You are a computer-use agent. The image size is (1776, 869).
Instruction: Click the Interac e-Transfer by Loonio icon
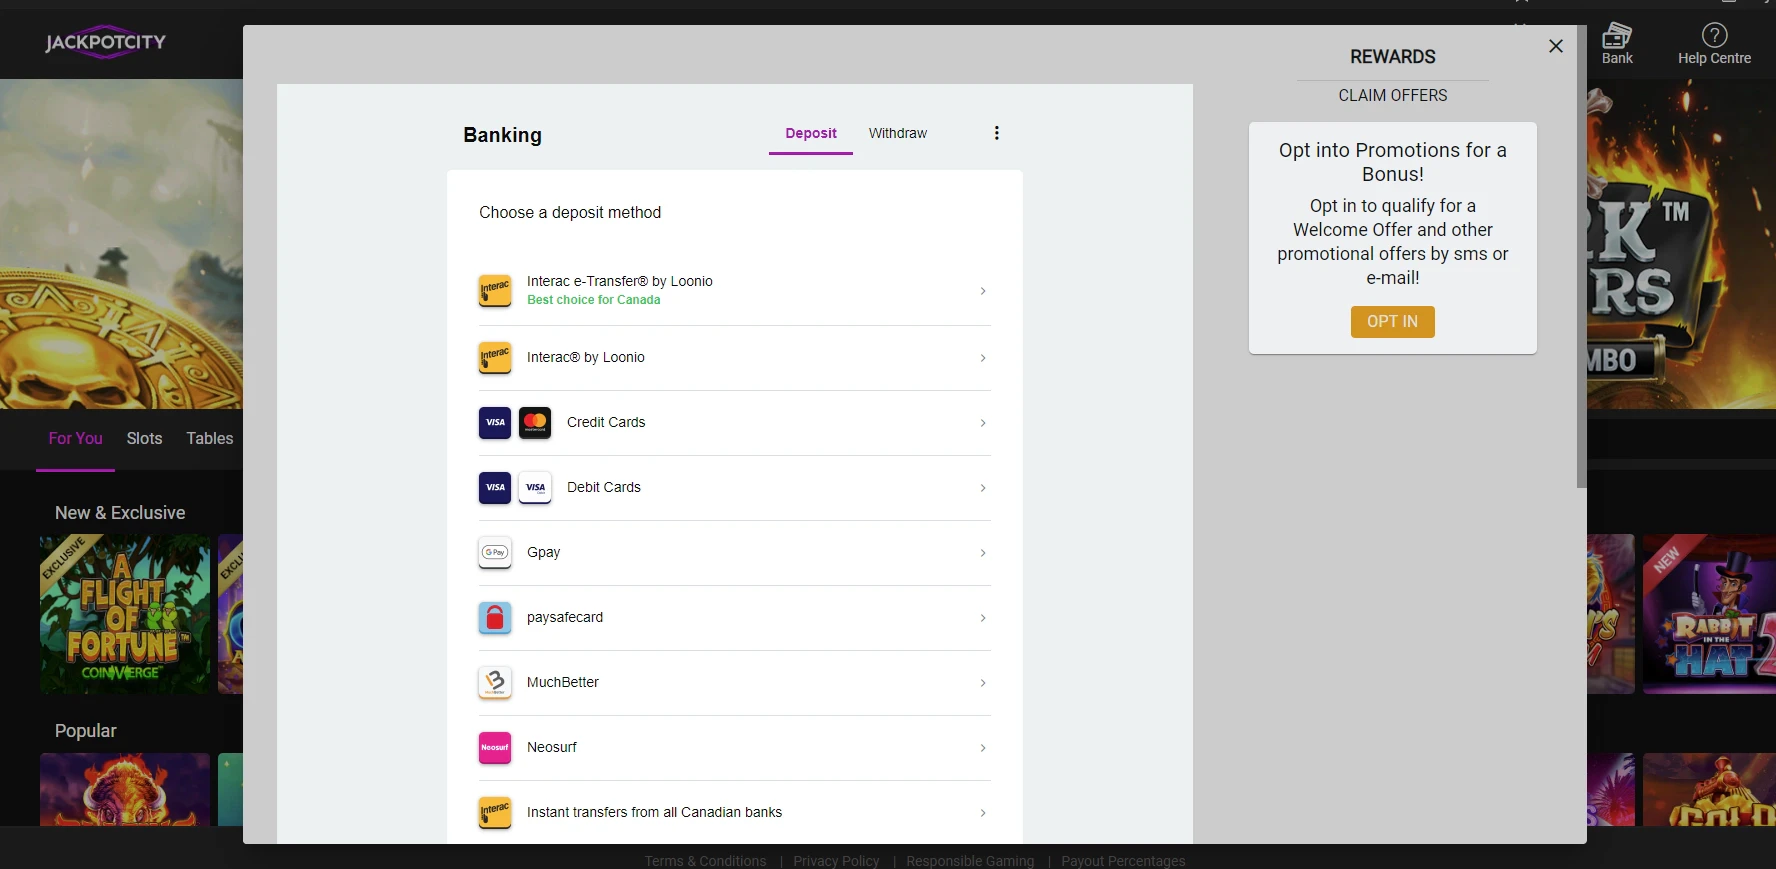tap(495, 291)
